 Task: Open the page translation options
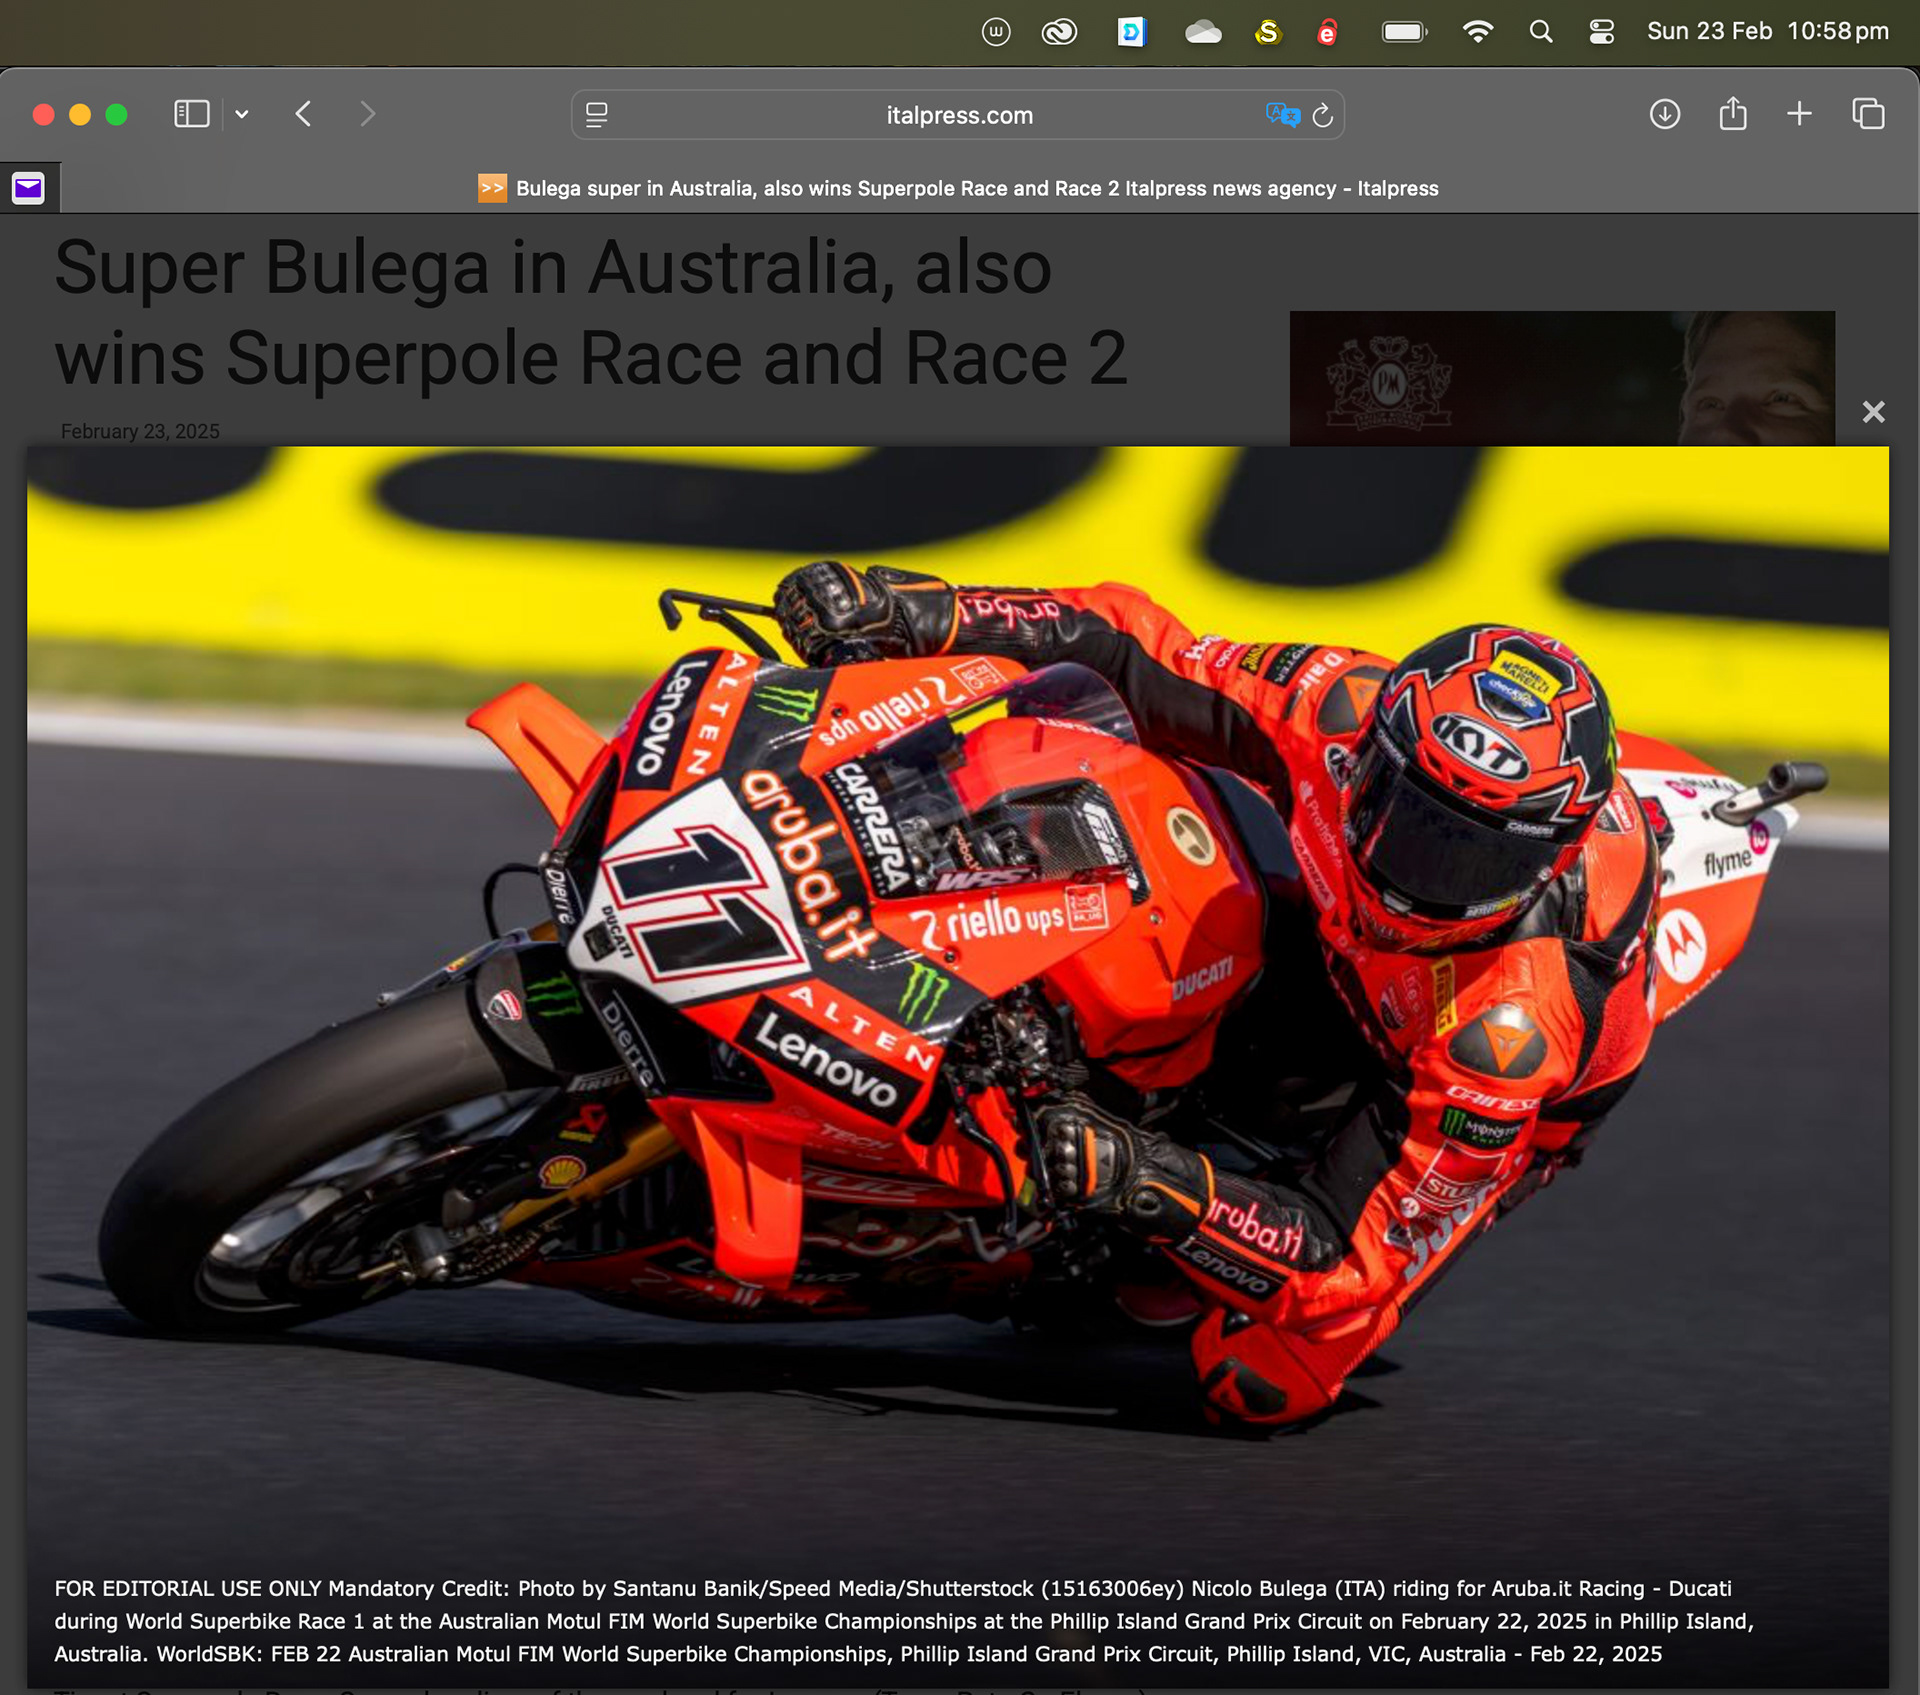1282,115
